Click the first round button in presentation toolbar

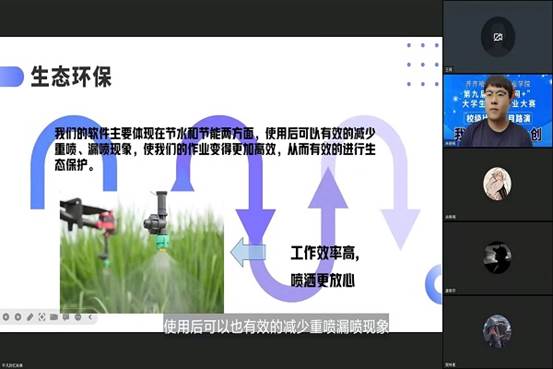6,317
